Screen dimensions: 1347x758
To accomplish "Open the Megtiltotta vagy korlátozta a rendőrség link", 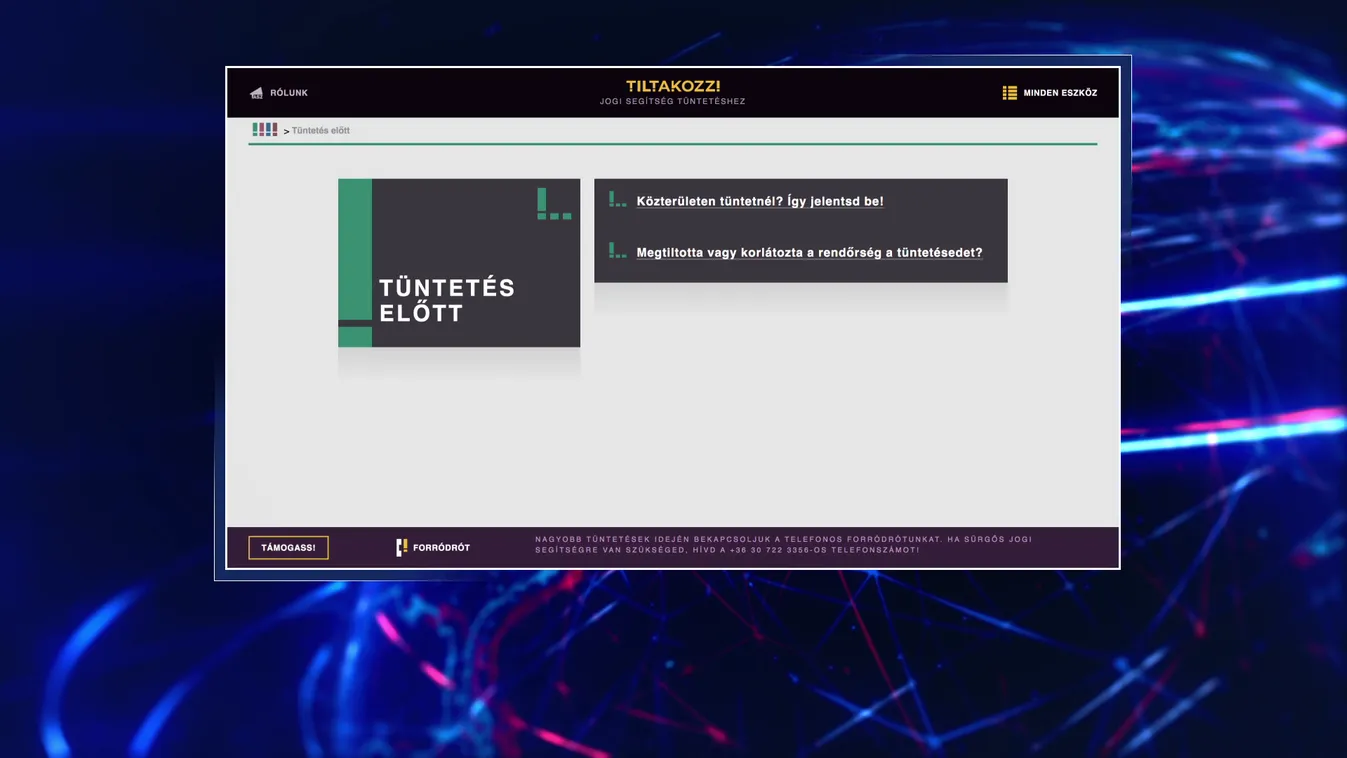I will tap(809, 252).
